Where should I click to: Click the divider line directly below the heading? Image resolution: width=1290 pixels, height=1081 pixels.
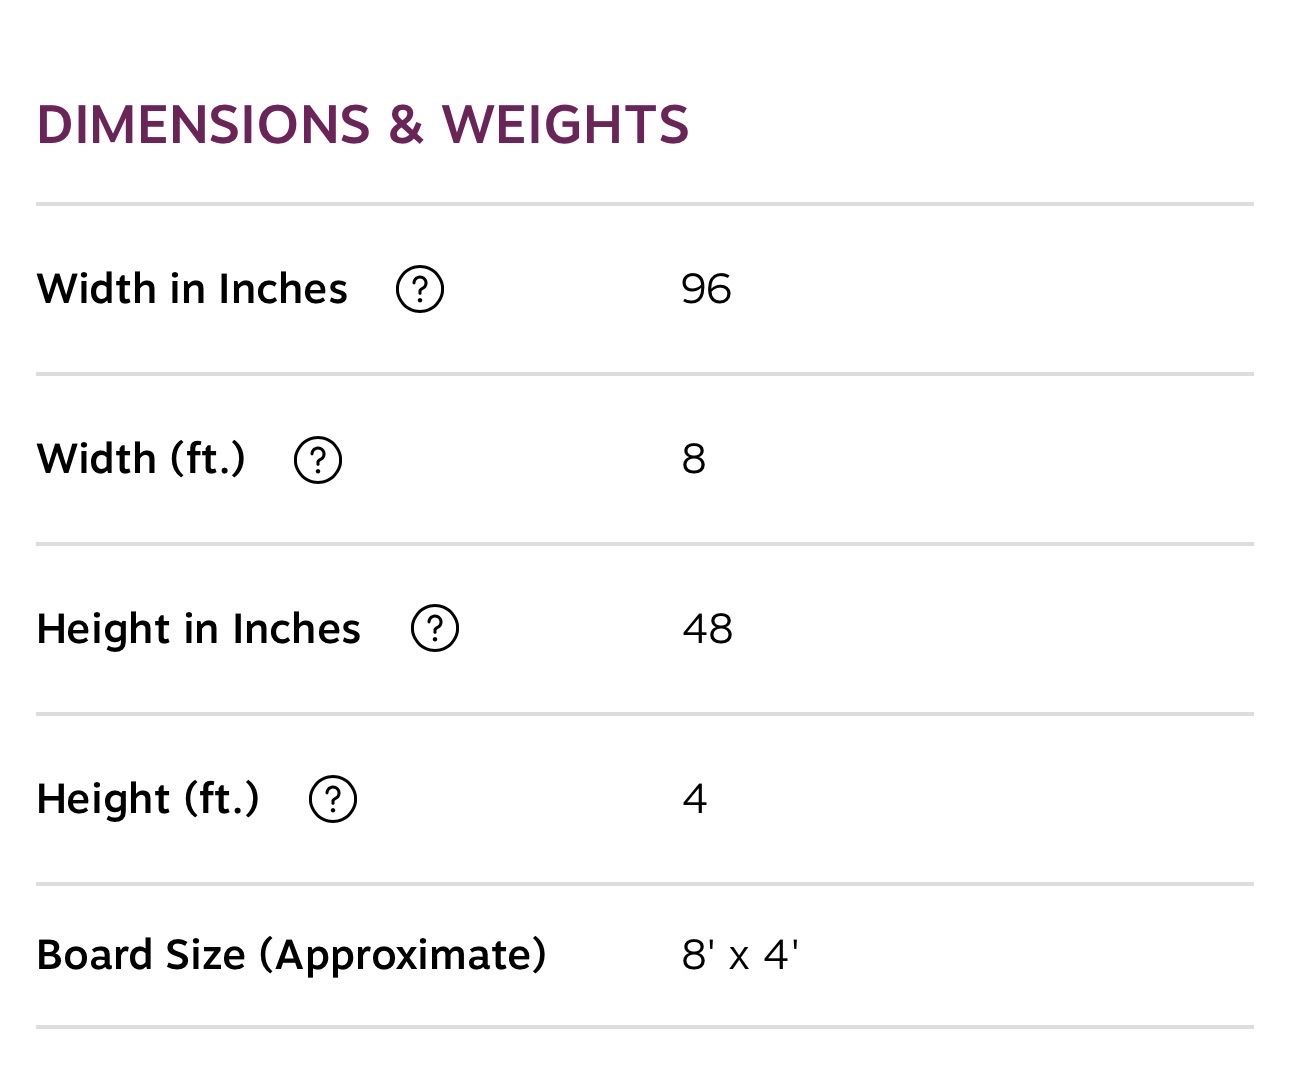tap(645, 204)
